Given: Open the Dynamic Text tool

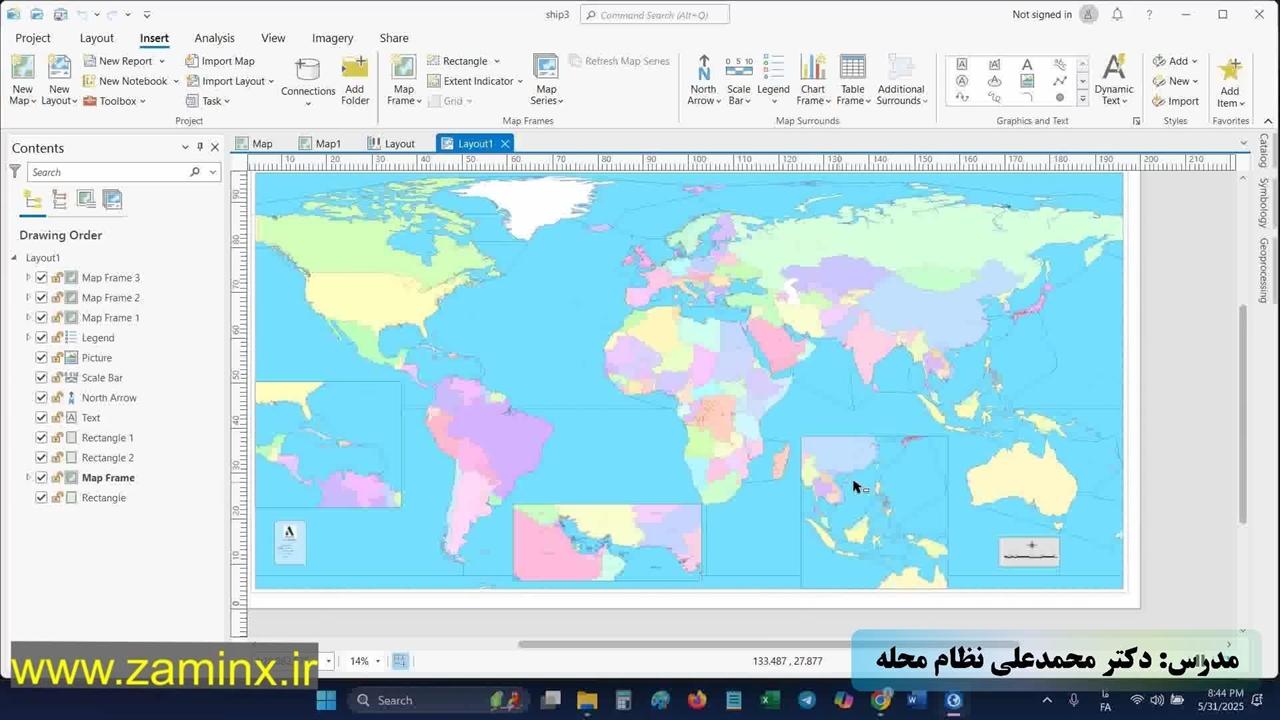Looking at the screenshot, I should coord(1113,70).
